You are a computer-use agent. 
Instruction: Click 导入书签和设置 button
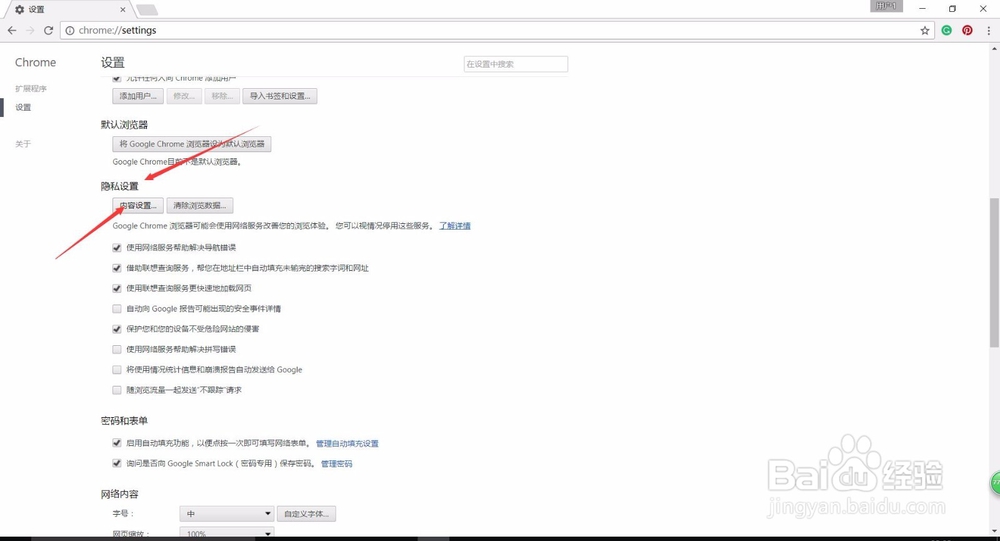[280, 96]
